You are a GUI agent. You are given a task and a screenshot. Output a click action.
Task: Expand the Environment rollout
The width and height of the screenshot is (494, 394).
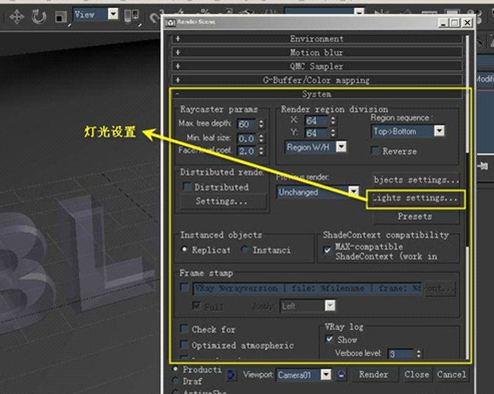pos(317,39)
